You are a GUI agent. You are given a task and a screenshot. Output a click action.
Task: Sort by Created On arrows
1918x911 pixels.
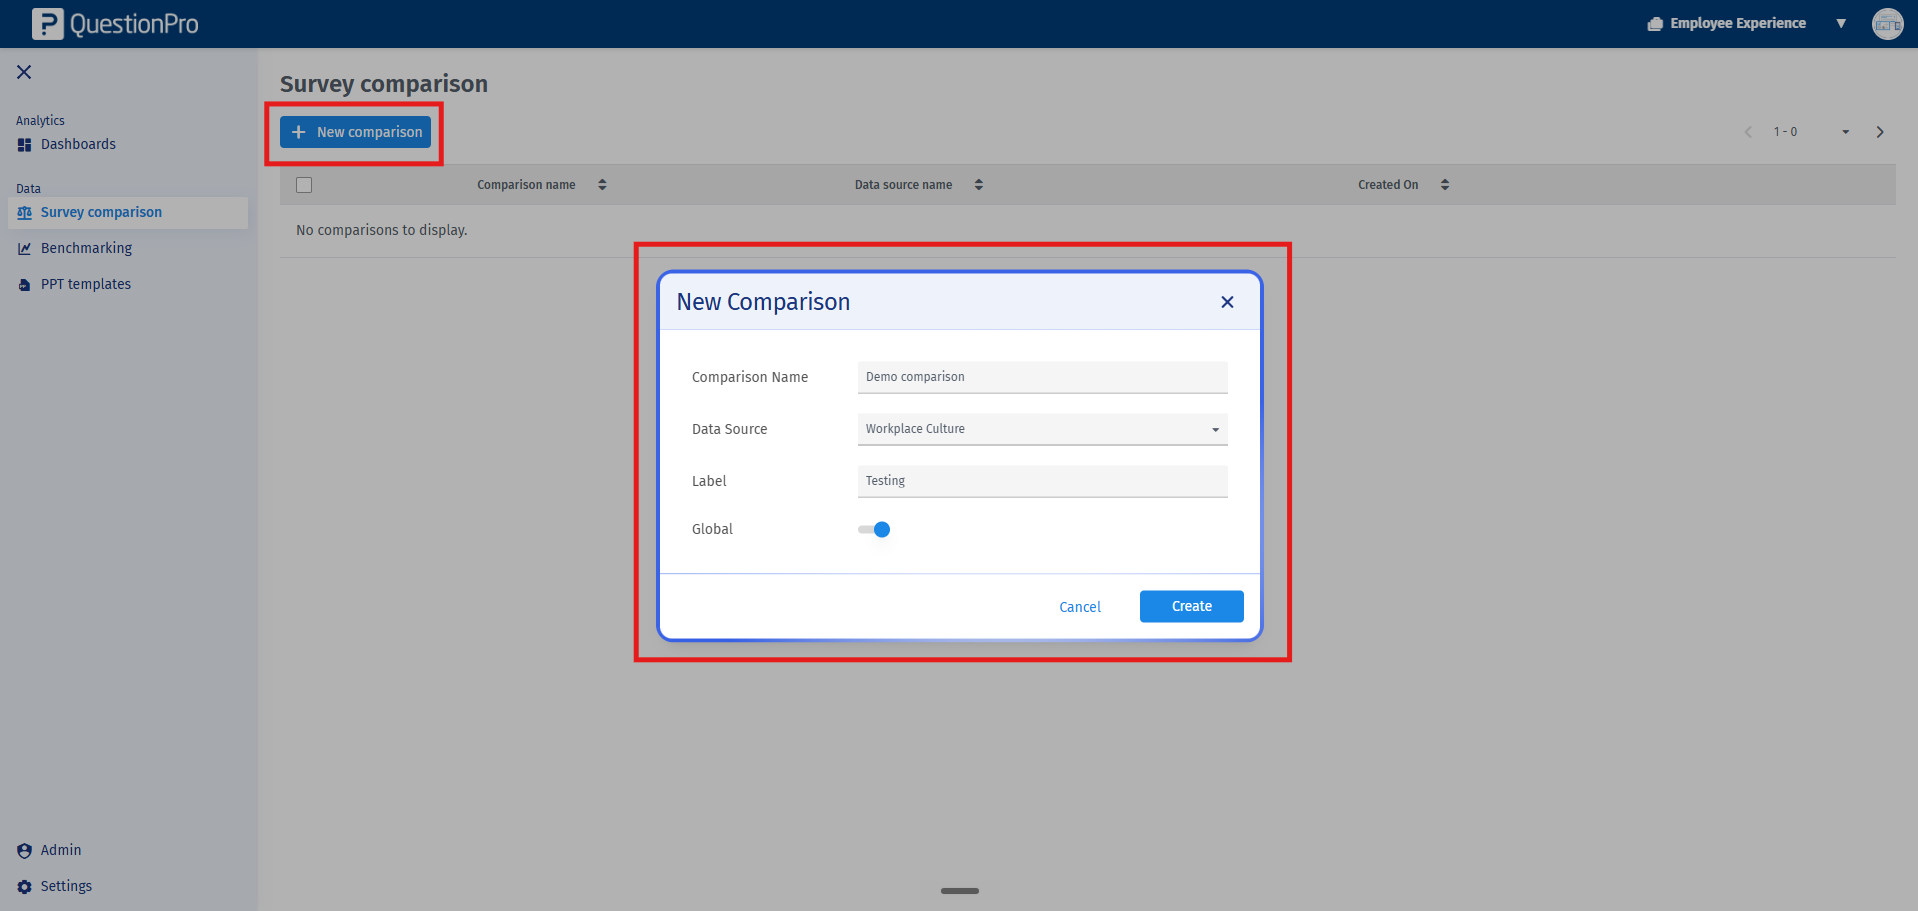[1445, 185]
